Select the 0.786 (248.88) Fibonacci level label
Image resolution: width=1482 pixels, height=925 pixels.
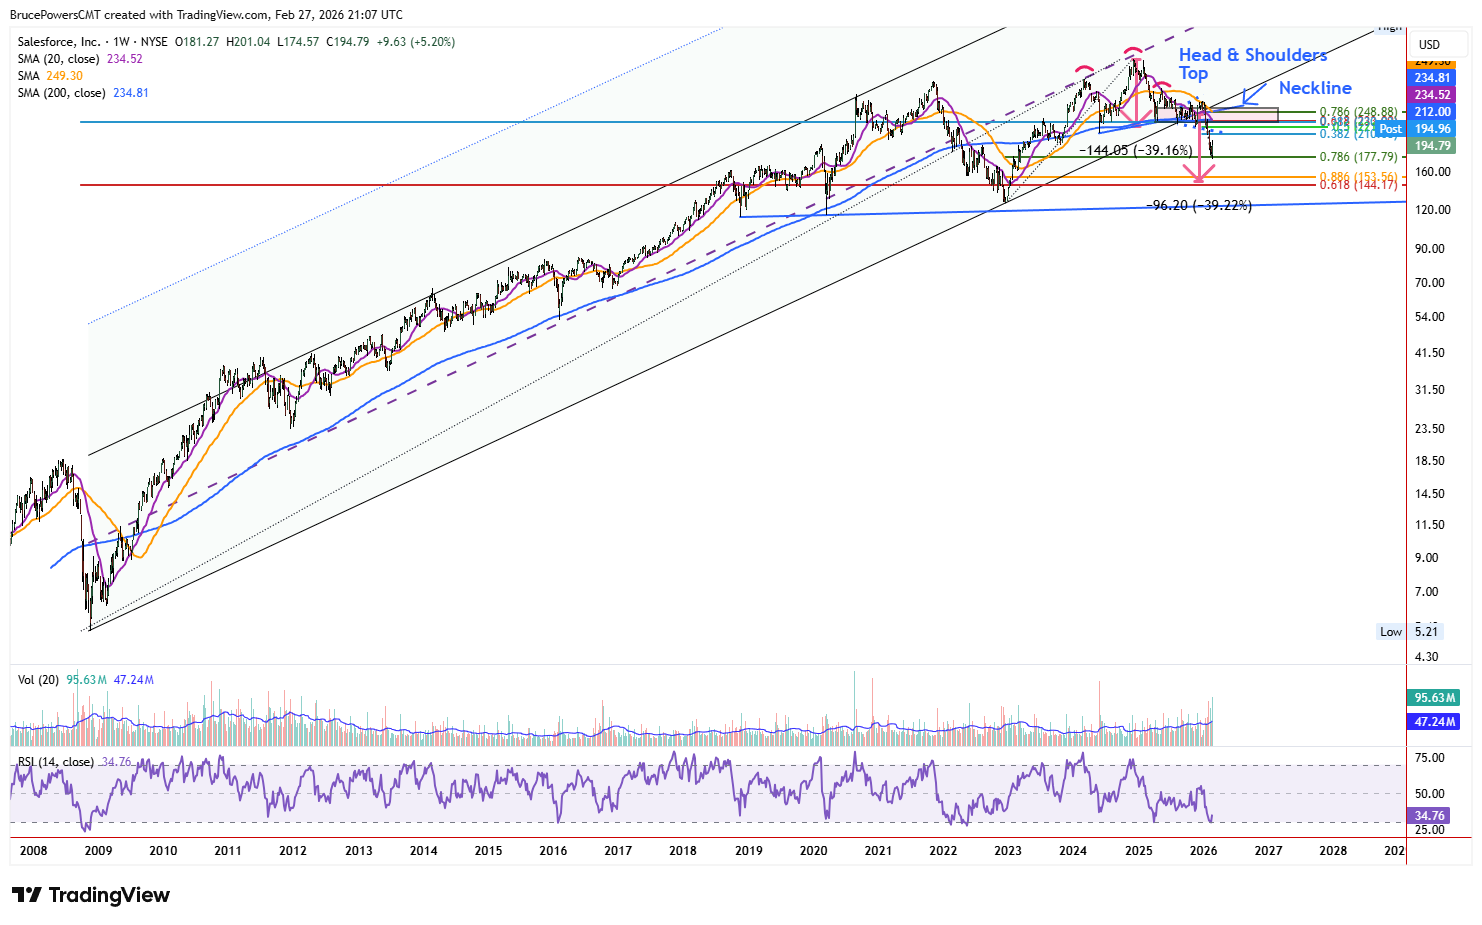[x=1358, y=113]
